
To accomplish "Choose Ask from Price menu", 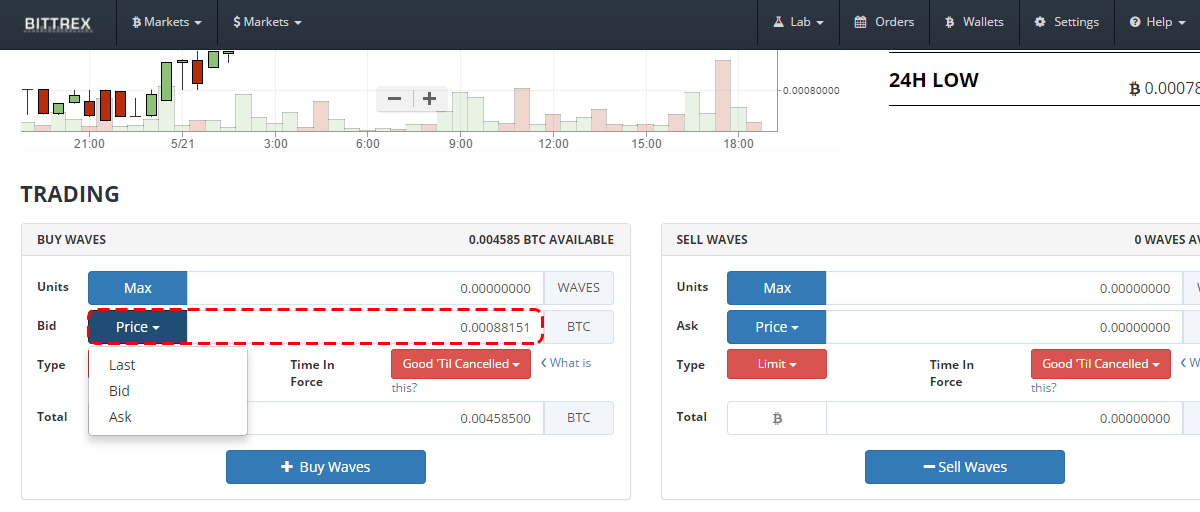I will [x=120, y=417].
